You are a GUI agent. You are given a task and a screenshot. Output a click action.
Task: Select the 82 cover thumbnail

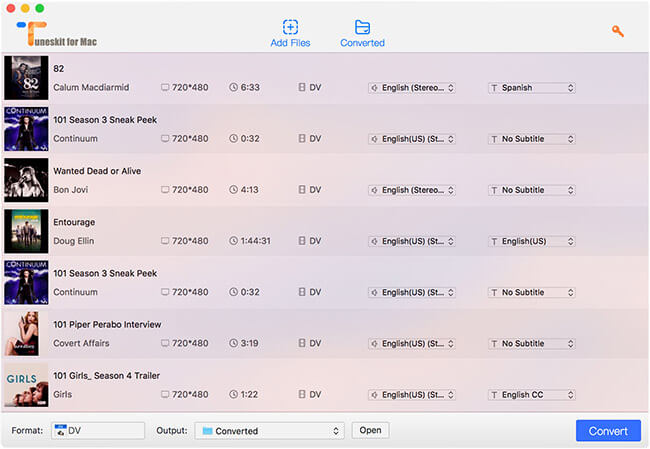click(26, 78)
